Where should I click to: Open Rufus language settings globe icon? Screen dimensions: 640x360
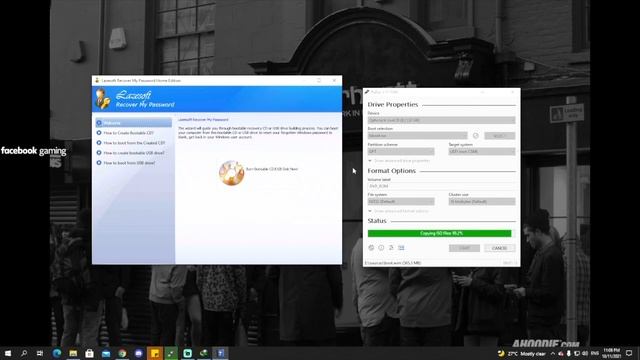(x=371, y=248)
